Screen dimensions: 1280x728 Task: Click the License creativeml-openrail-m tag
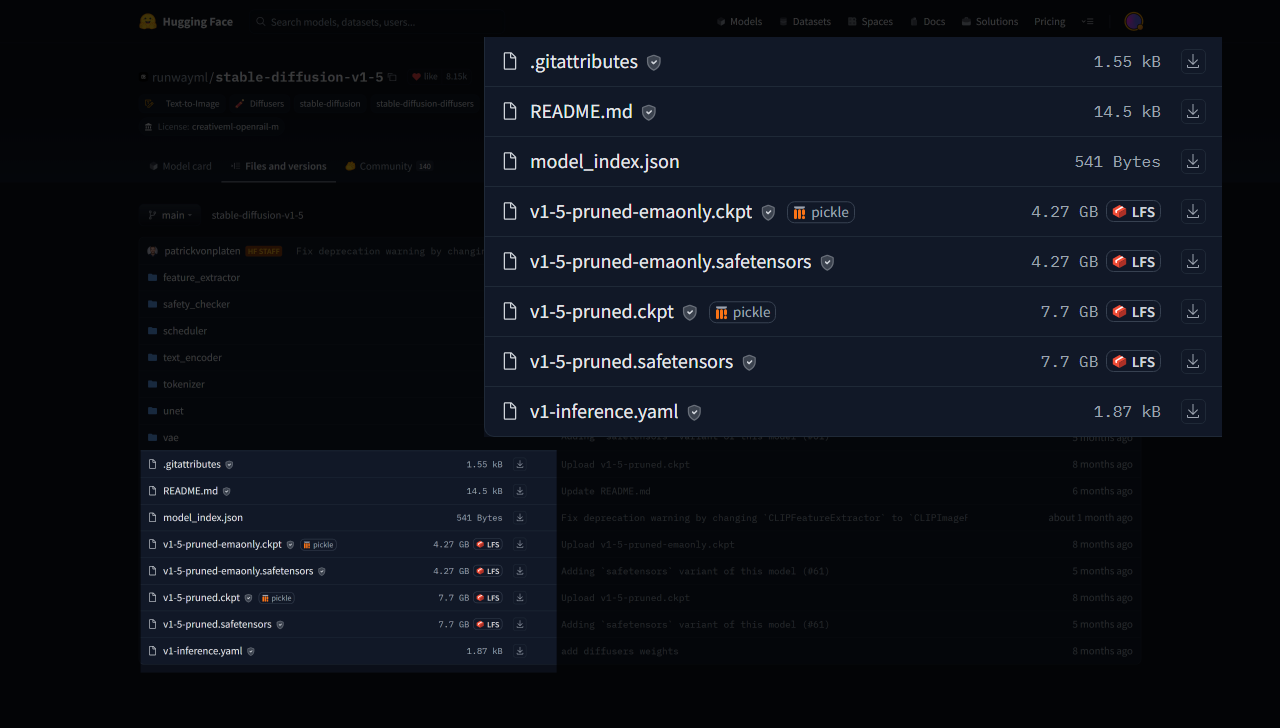tap(212, 127)
